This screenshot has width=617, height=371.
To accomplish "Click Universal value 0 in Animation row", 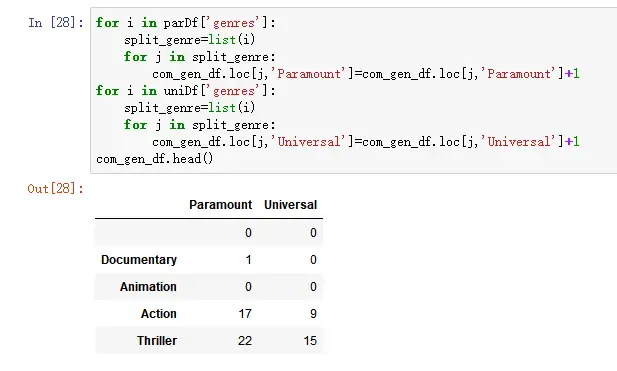I will coord(313,287).
